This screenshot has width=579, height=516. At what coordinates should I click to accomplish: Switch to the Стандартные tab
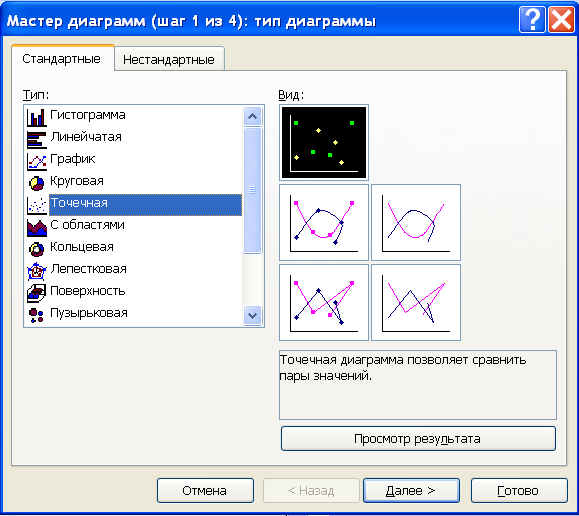pyautogui.click(x=62, y=59)
